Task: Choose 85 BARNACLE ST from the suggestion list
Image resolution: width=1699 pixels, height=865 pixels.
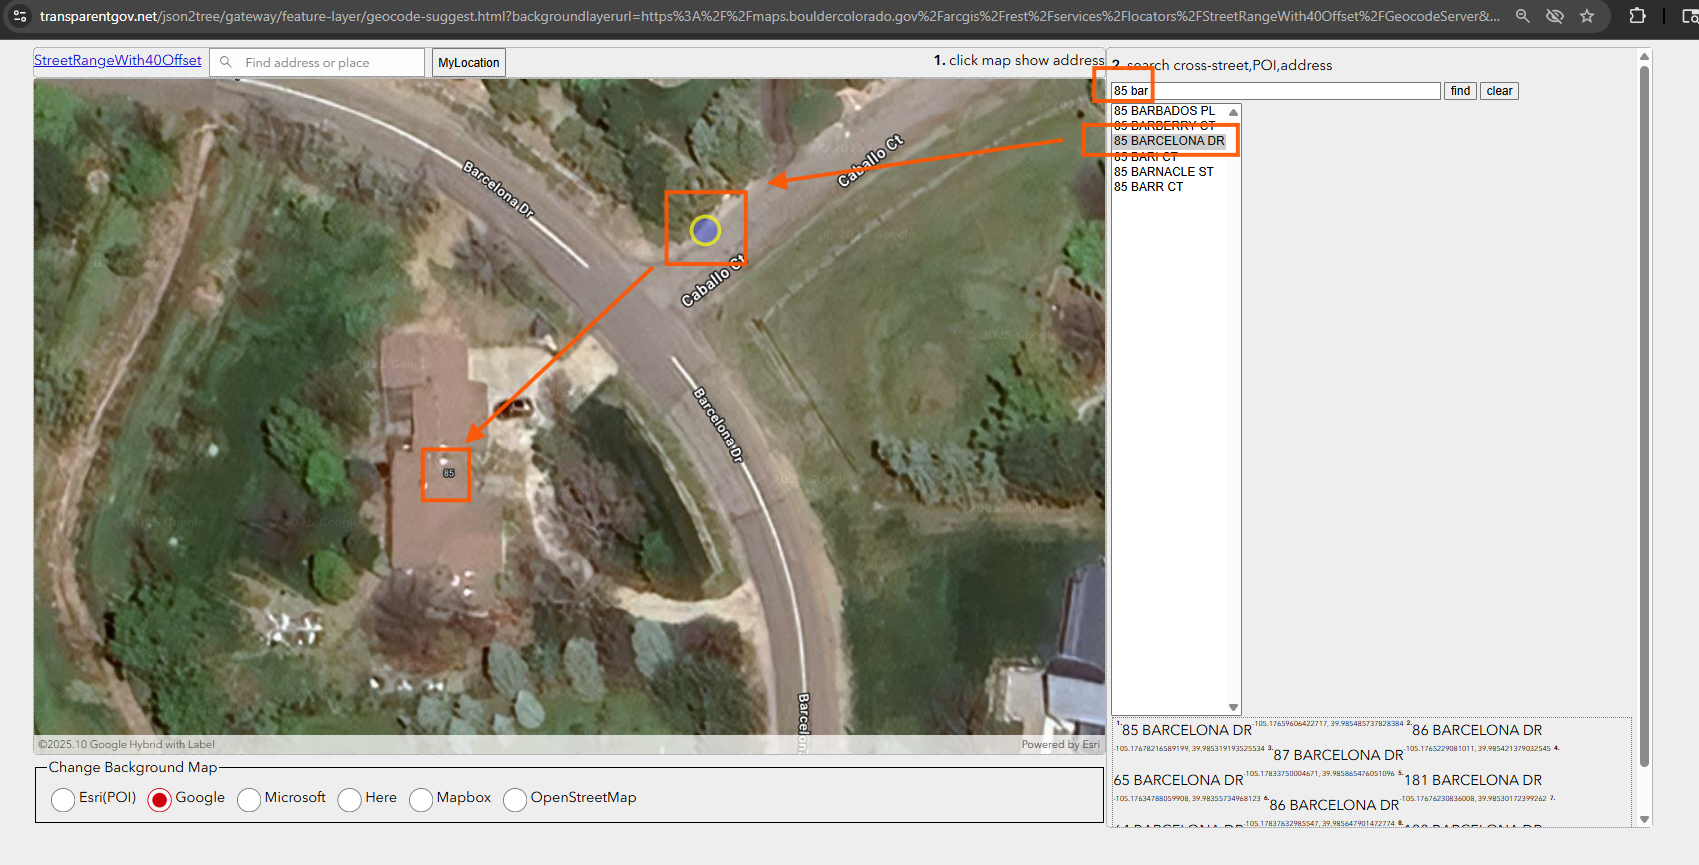Action: pos(1163,172)
